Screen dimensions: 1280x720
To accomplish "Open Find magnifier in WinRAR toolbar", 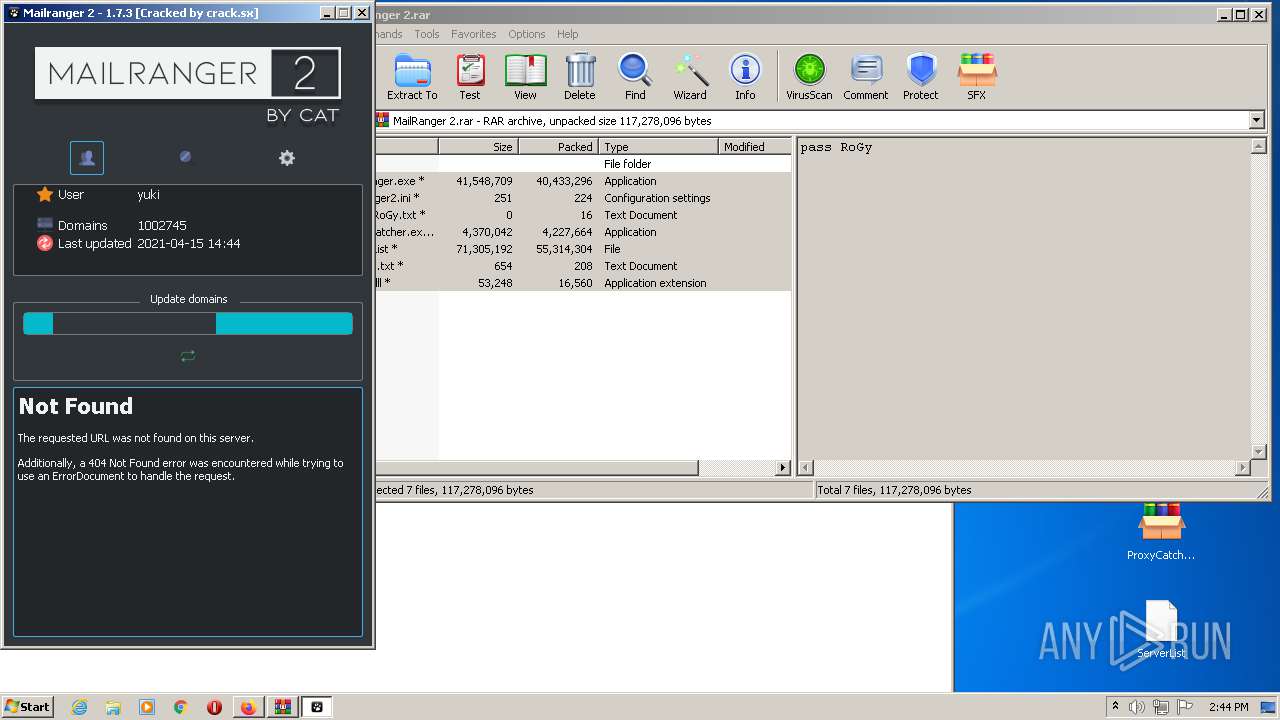I will point(635,77).
